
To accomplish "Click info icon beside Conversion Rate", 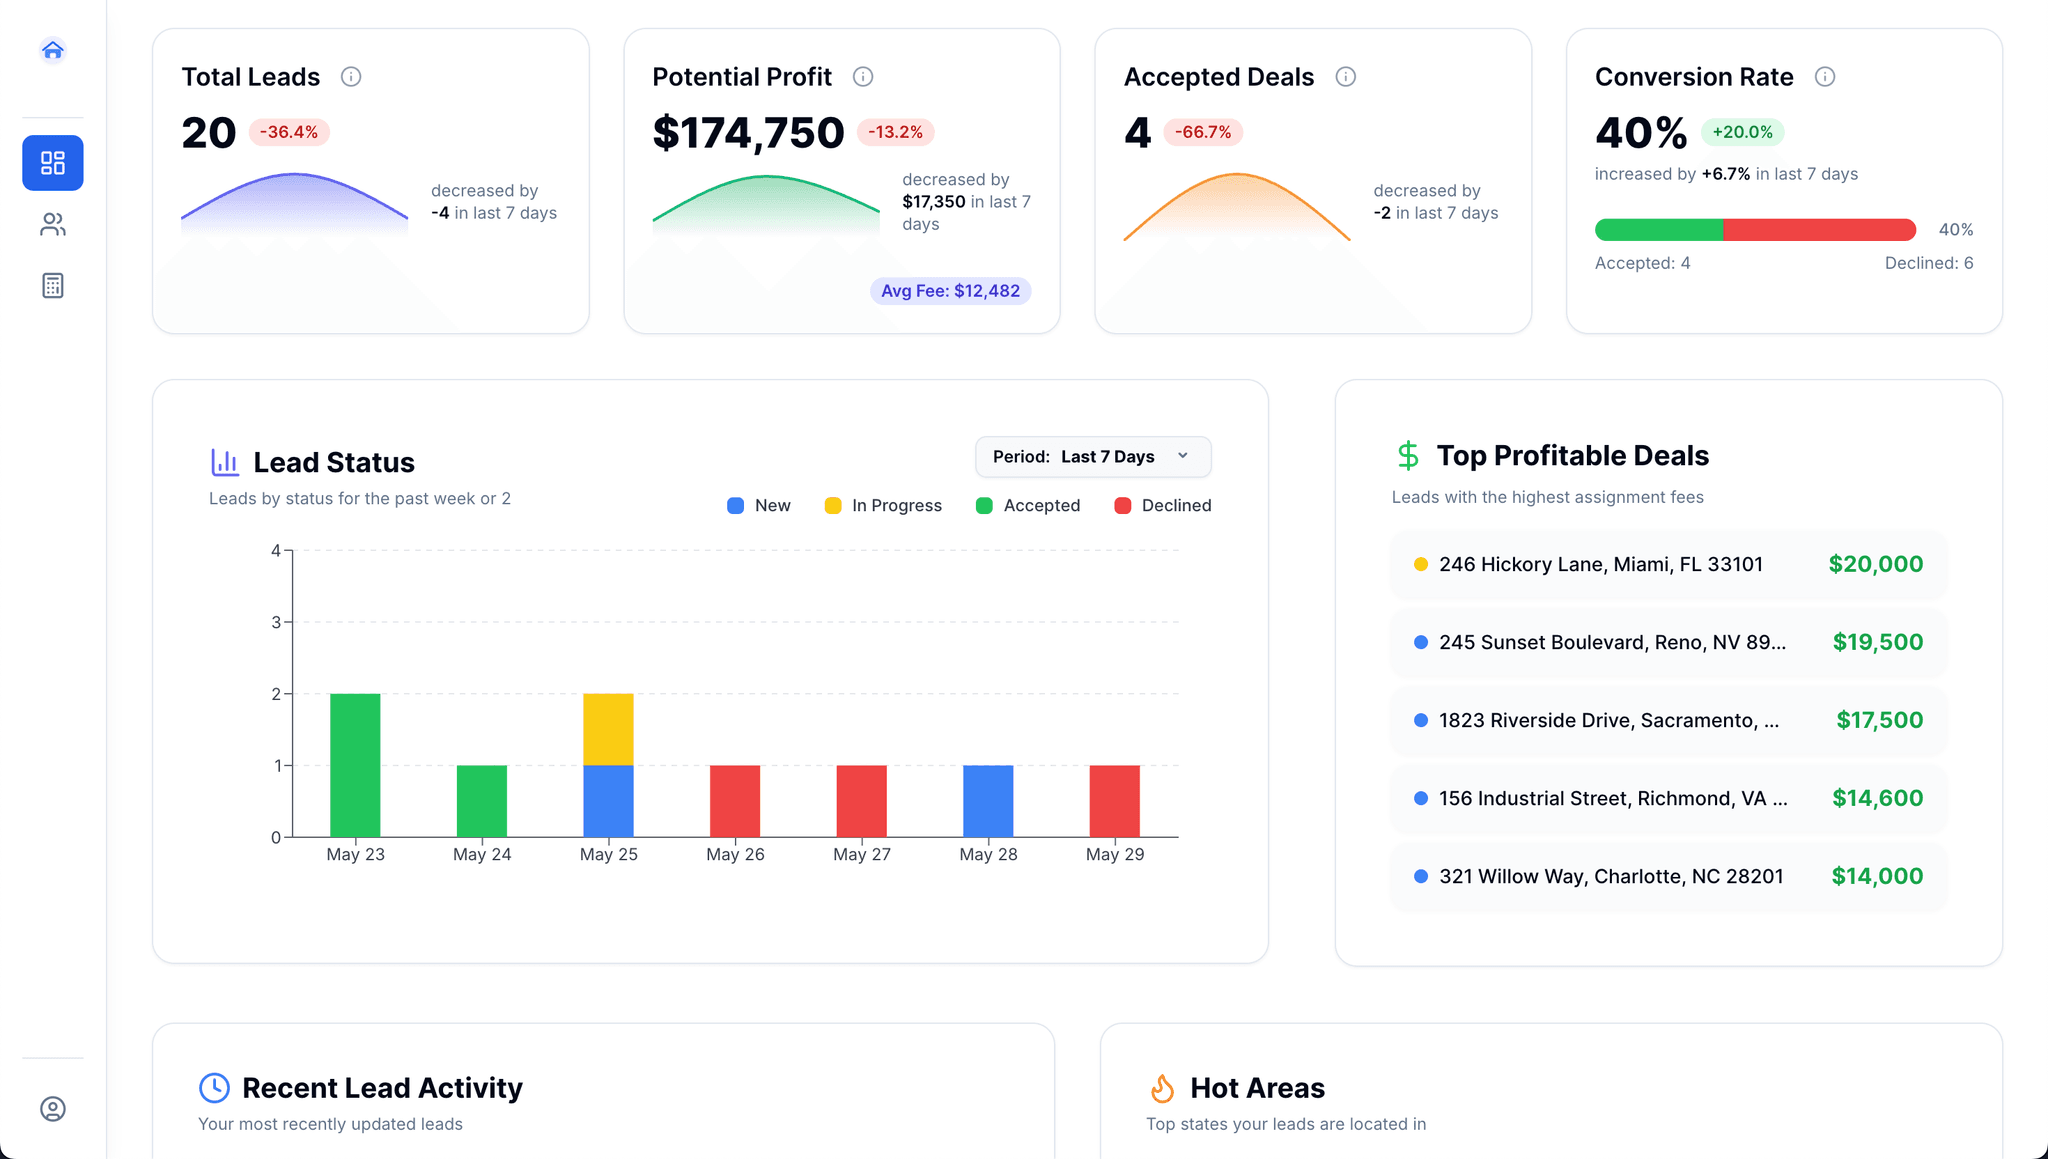I will [x=1825, y=77].
